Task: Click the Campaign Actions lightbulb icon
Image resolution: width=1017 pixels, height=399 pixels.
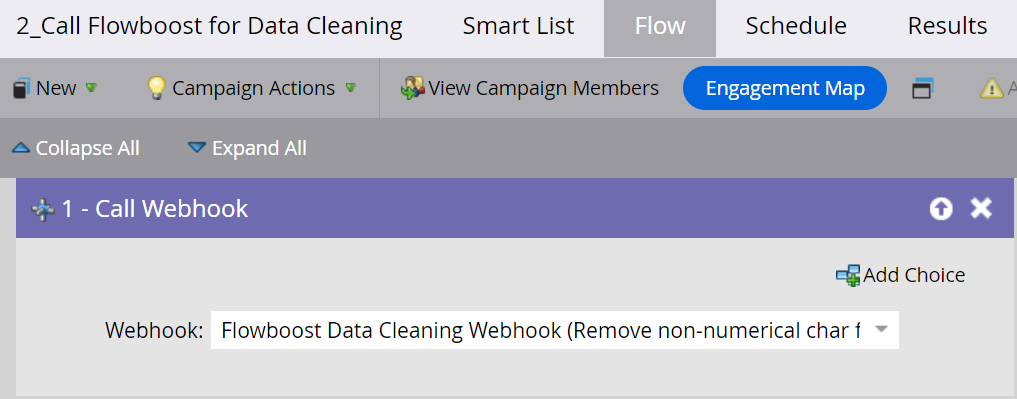Action: pos(156,88)
